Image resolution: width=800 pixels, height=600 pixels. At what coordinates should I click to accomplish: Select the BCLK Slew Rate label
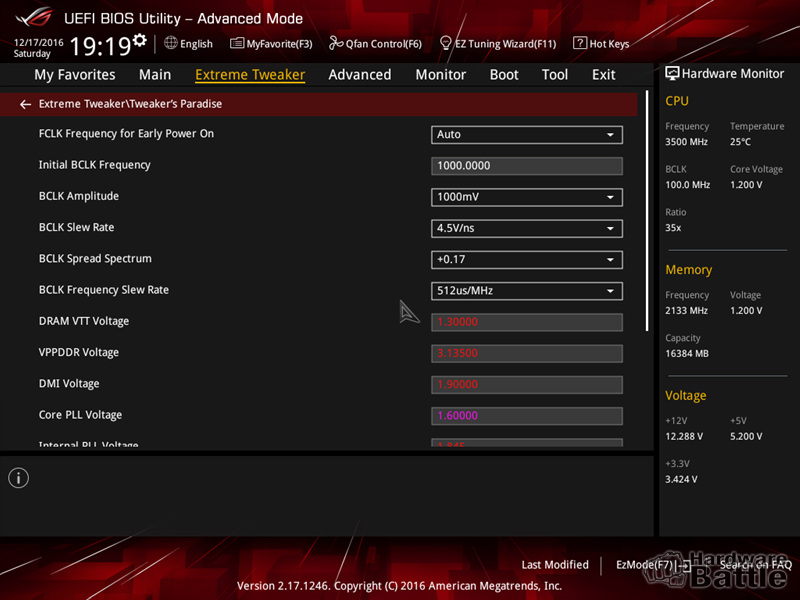[x=76, y=228]
